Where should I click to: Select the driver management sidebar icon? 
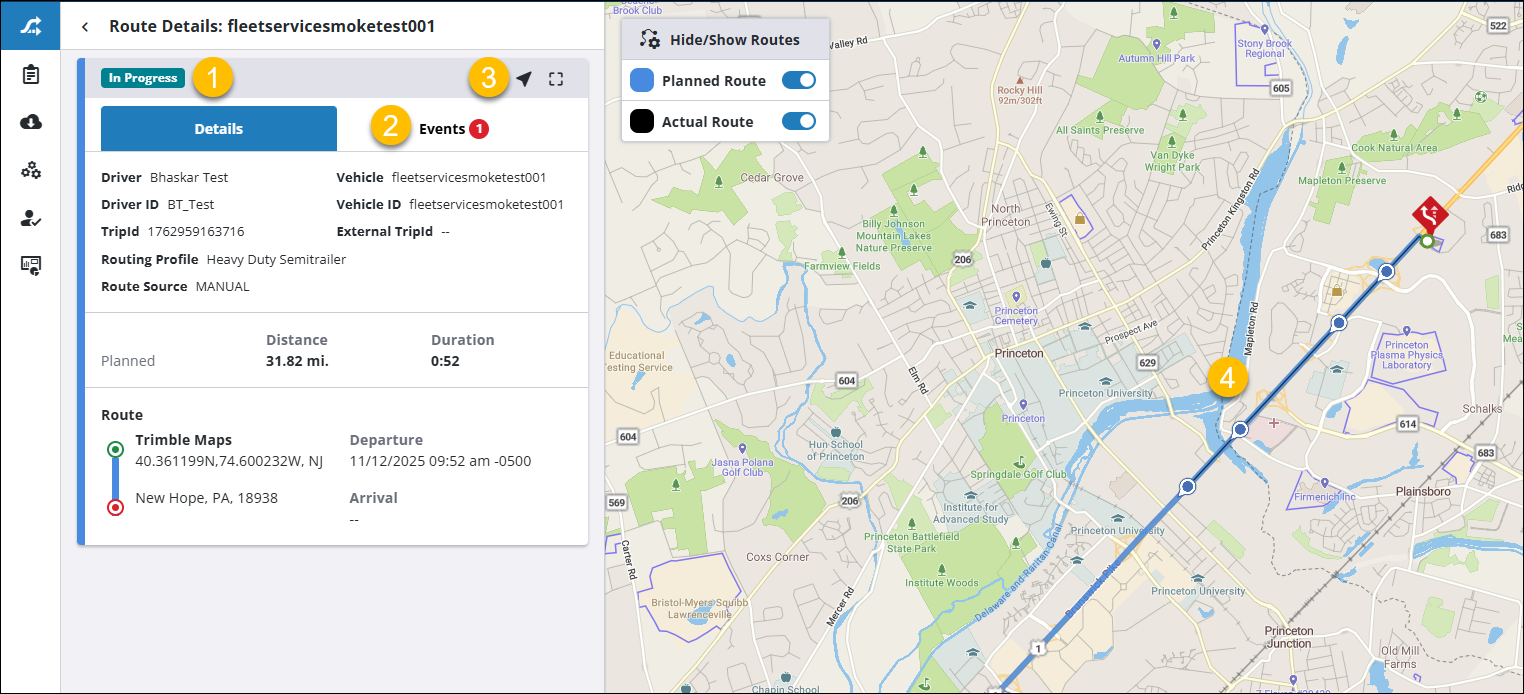(x=30, y=218)
